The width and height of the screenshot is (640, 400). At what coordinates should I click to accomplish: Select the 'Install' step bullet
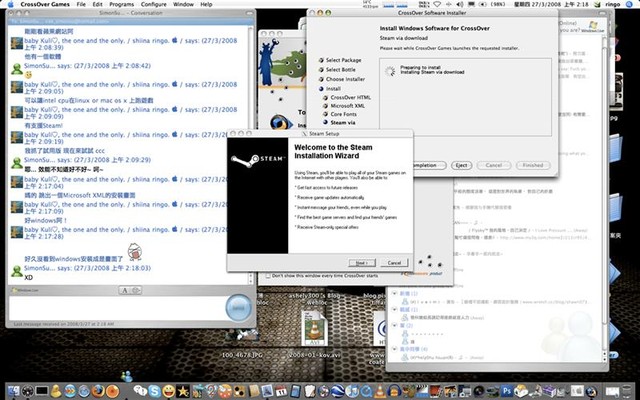coord(321,89)
